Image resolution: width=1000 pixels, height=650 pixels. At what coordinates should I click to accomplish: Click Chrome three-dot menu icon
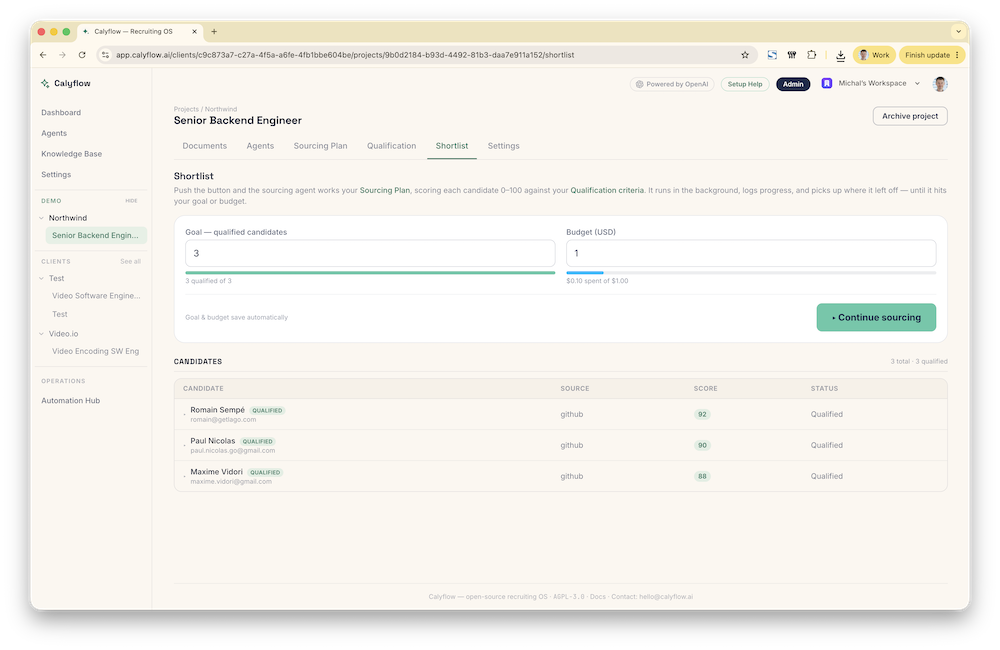957,55
